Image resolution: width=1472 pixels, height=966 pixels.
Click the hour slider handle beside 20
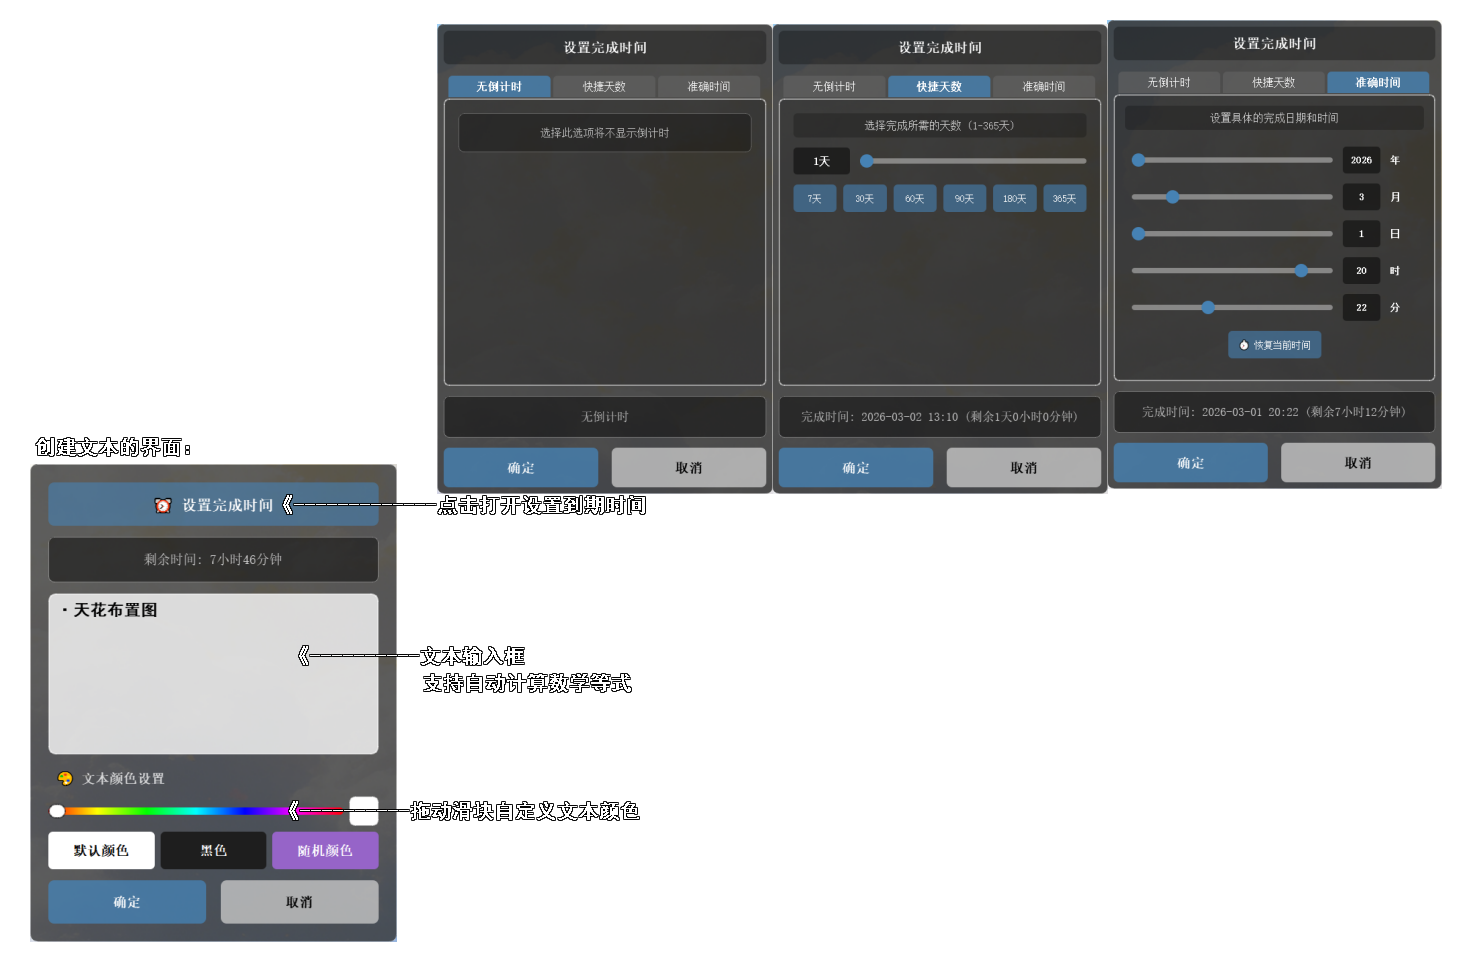(x=1301, y=271)
